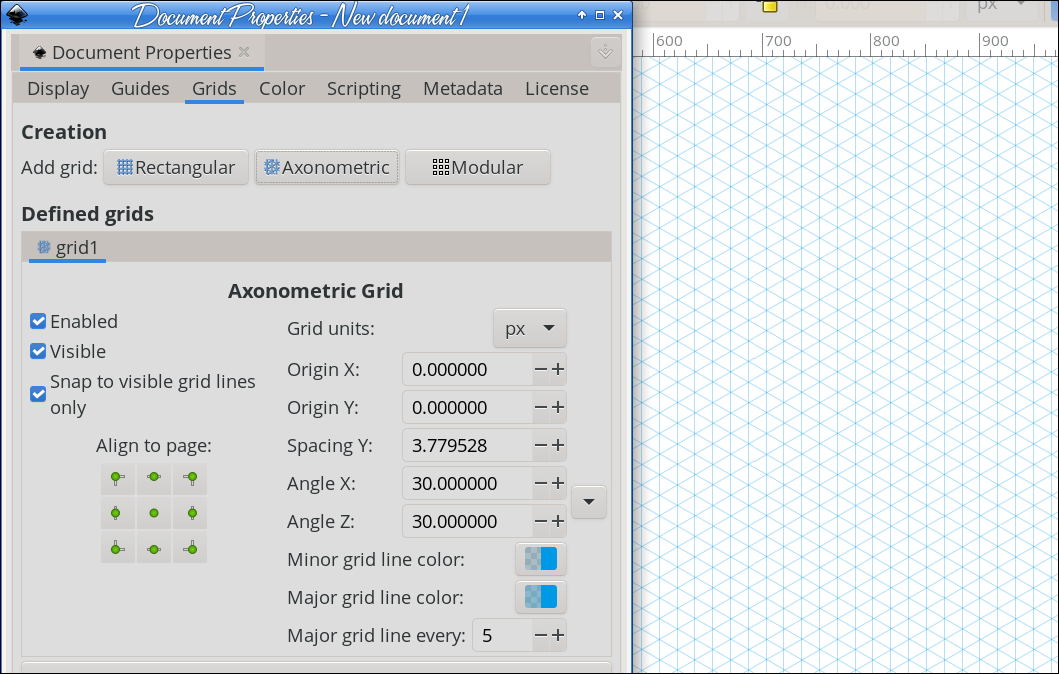The width and height of the screenshot is (1059, 674).
Task: Open the Color tab
Action: point(282,88)
